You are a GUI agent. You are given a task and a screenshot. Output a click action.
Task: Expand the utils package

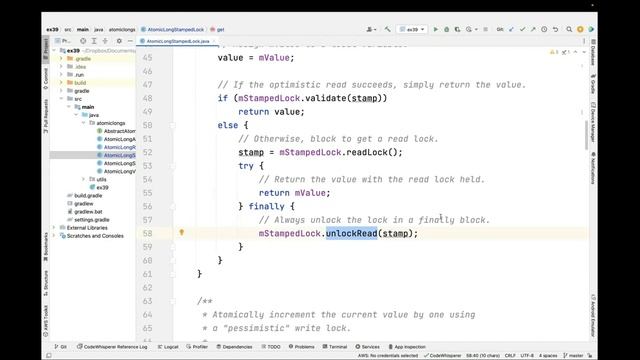point(83,179)
